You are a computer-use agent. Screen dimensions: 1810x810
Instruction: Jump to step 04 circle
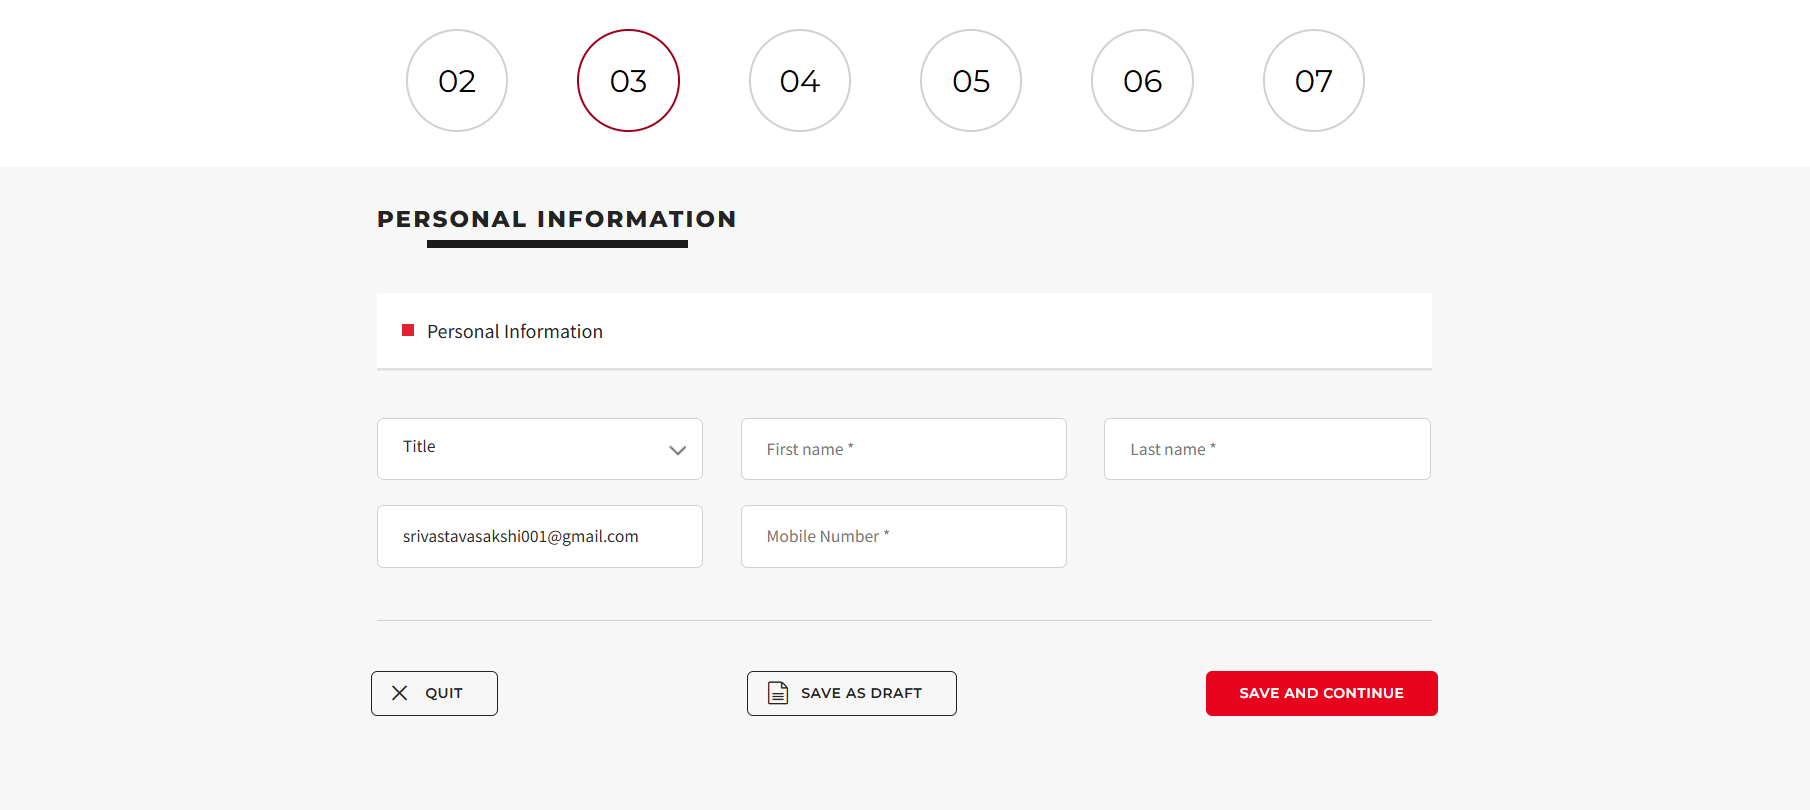pos(800,80)
